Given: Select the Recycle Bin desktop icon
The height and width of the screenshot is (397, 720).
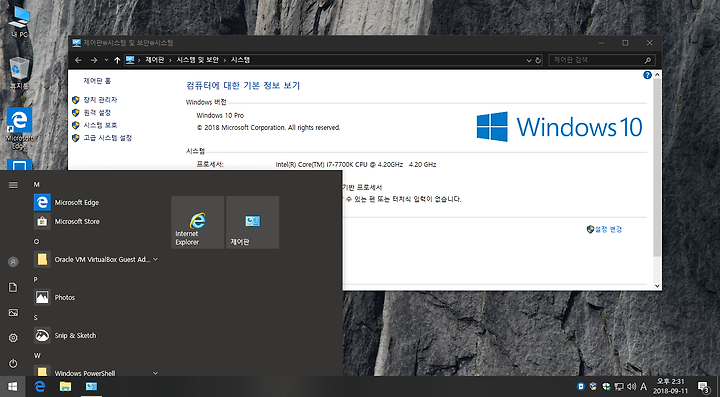Looking at the screenshot, I should (19, 73).
